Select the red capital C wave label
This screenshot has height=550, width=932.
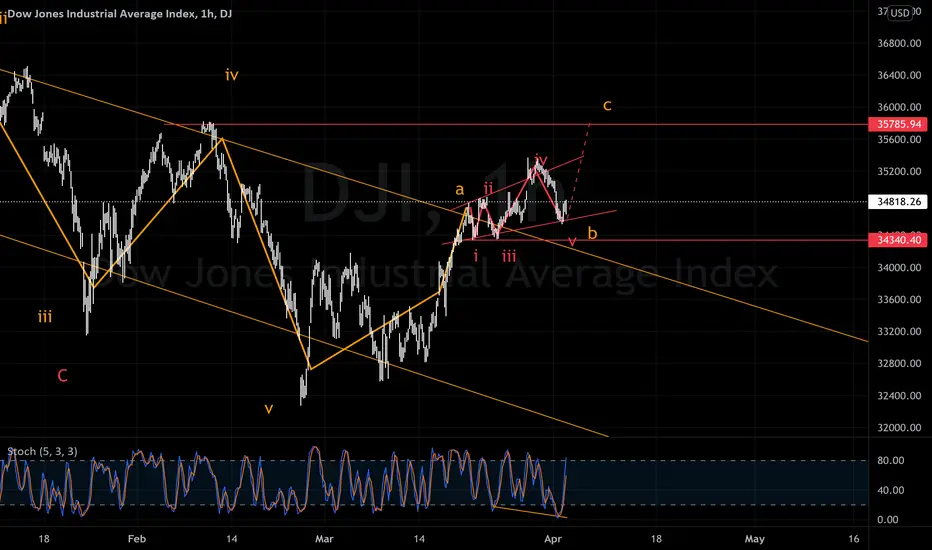(x=62, y=376)
